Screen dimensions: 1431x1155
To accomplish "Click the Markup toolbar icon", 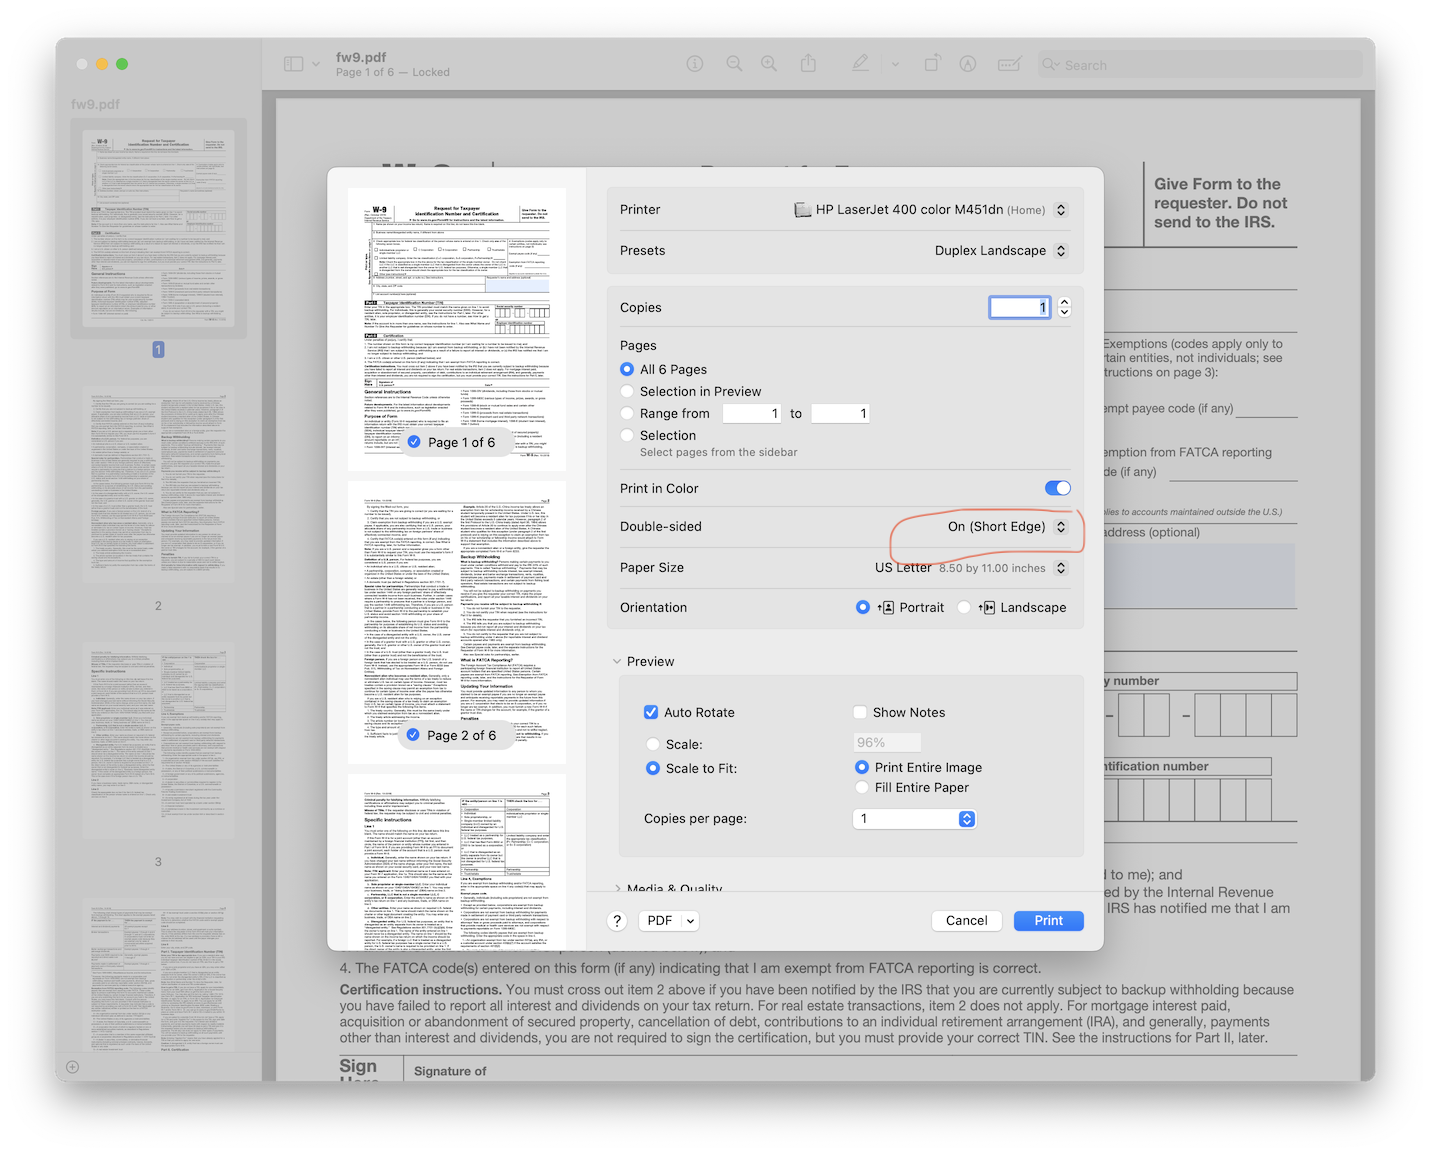I will click(x=968, y=64).
